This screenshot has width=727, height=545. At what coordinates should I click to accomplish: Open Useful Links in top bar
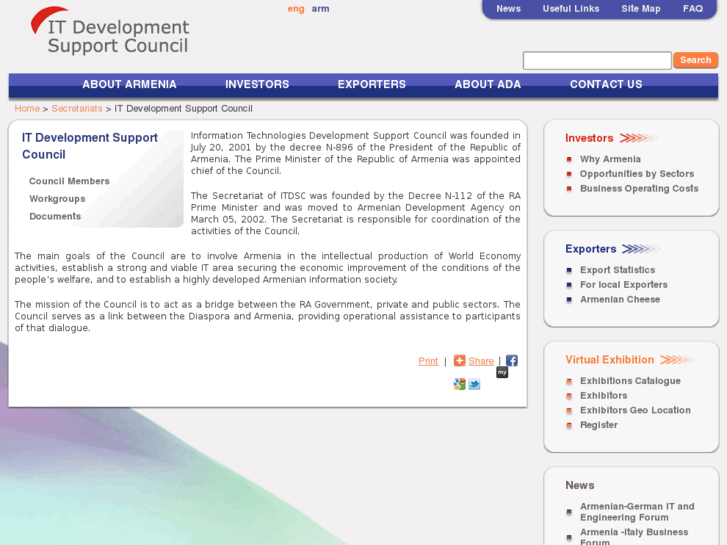click(x=571, y=9)
